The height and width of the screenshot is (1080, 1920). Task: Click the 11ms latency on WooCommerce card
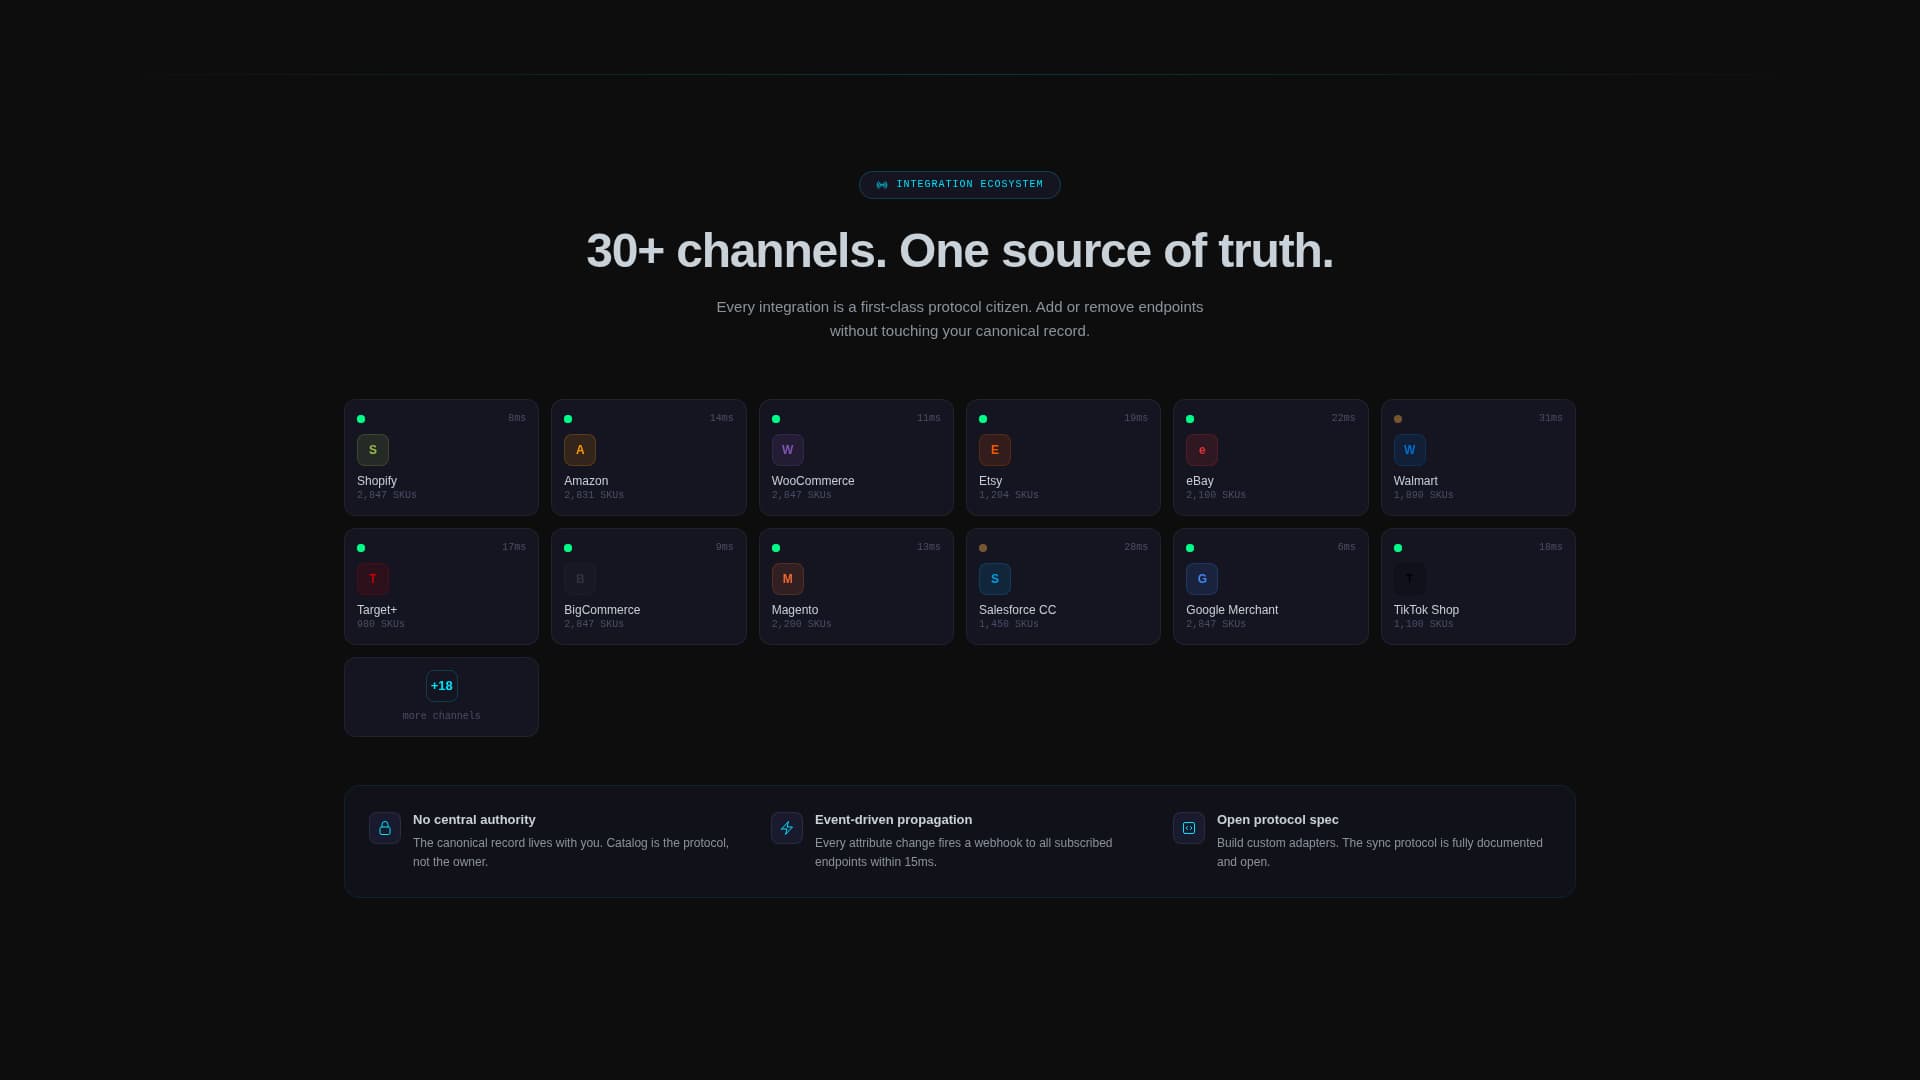pos(929,419)
